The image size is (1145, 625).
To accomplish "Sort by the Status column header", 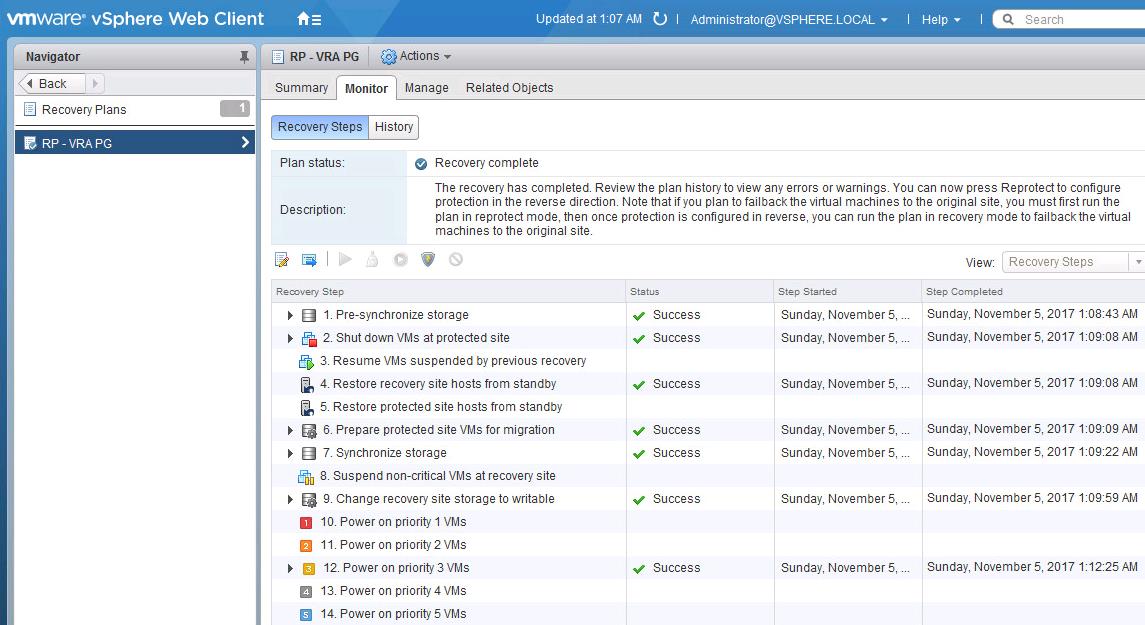I will click(x=700, y=291).
